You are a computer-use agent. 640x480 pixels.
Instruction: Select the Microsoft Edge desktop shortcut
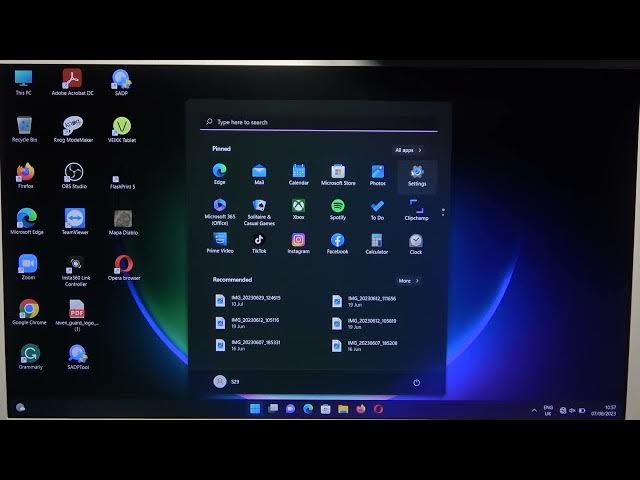click(x=27, y=221)
